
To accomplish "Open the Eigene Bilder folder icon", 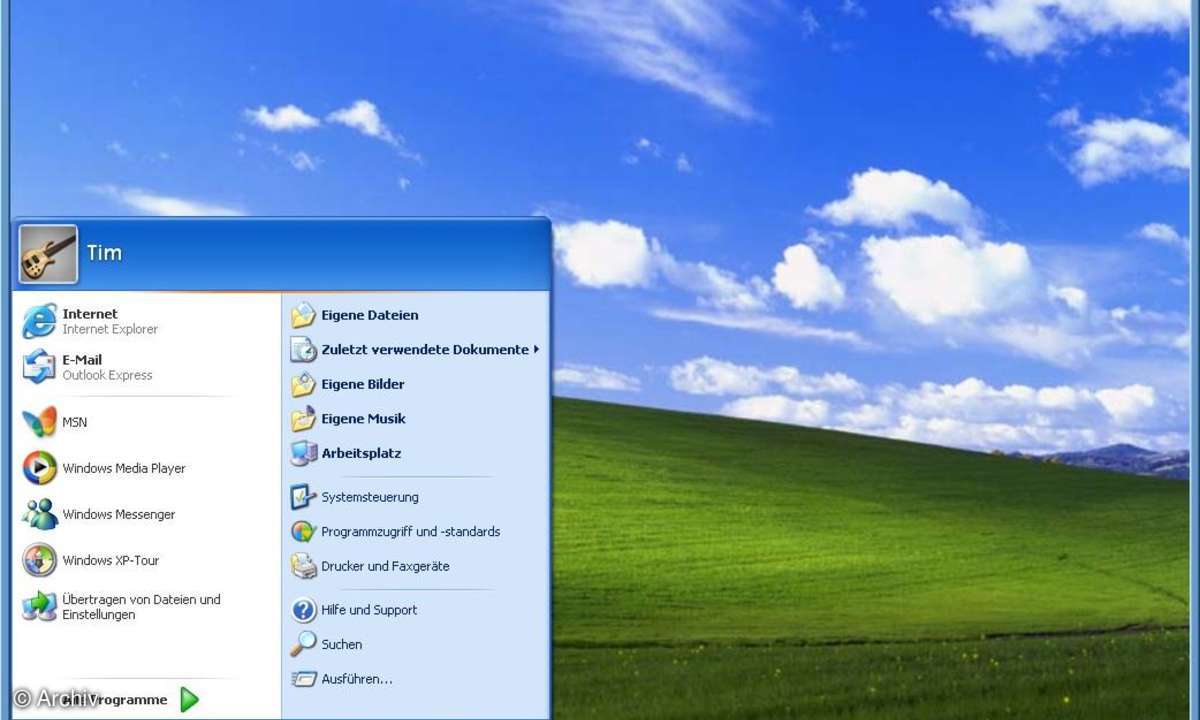I will click(x=303, y=384).
